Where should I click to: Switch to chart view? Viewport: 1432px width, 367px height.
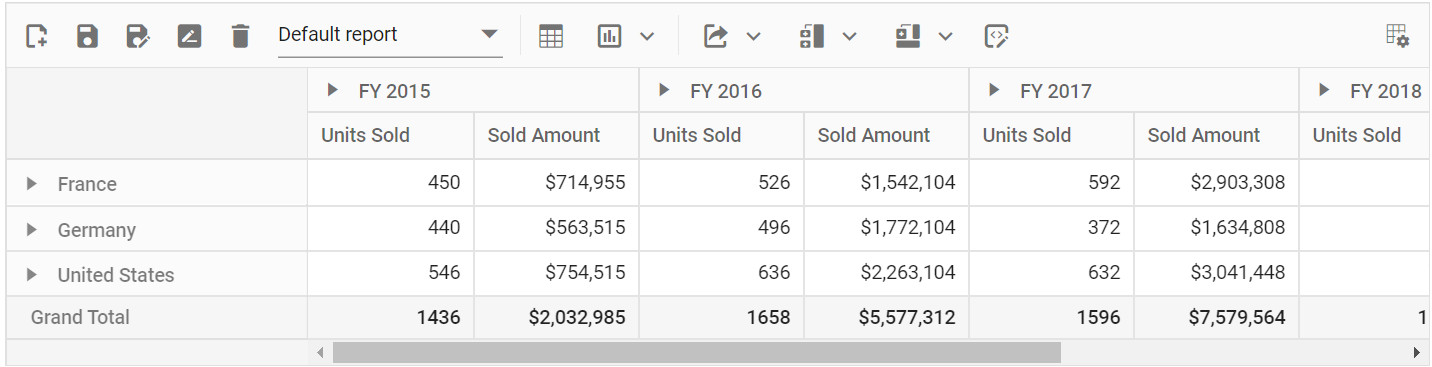coord(609,36)
